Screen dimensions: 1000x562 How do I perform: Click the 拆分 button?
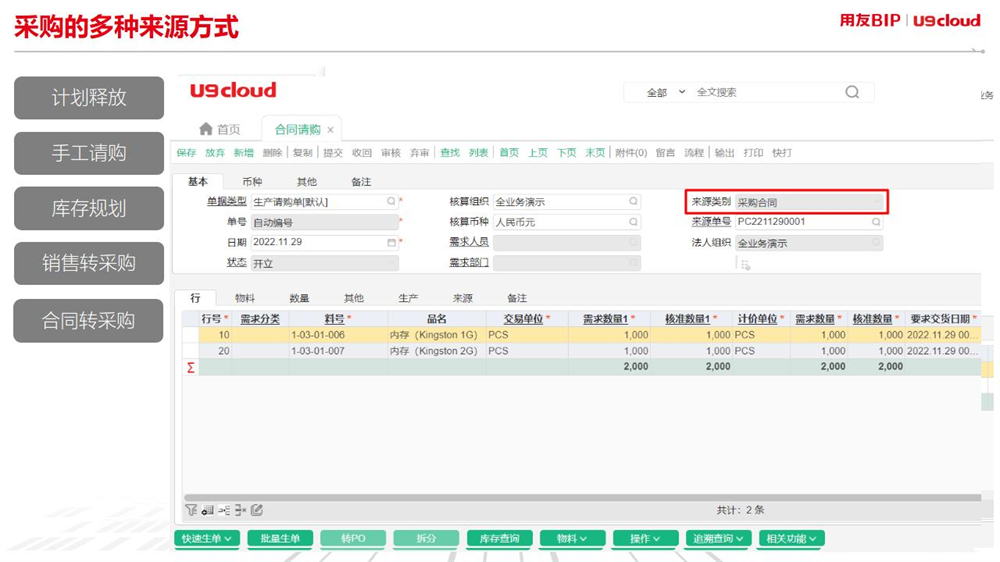coord(426,538)
